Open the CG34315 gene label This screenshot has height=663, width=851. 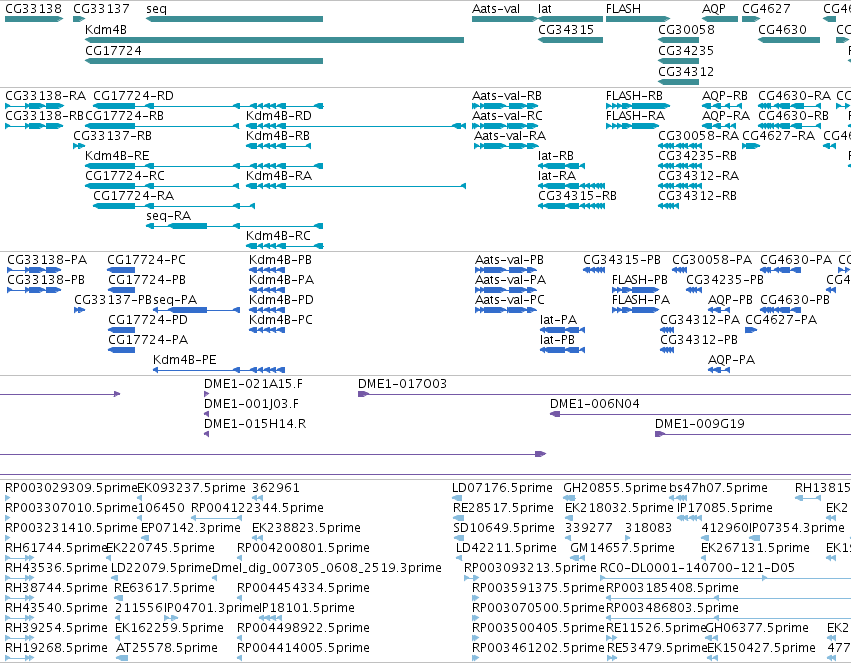[x=566, y=29]
